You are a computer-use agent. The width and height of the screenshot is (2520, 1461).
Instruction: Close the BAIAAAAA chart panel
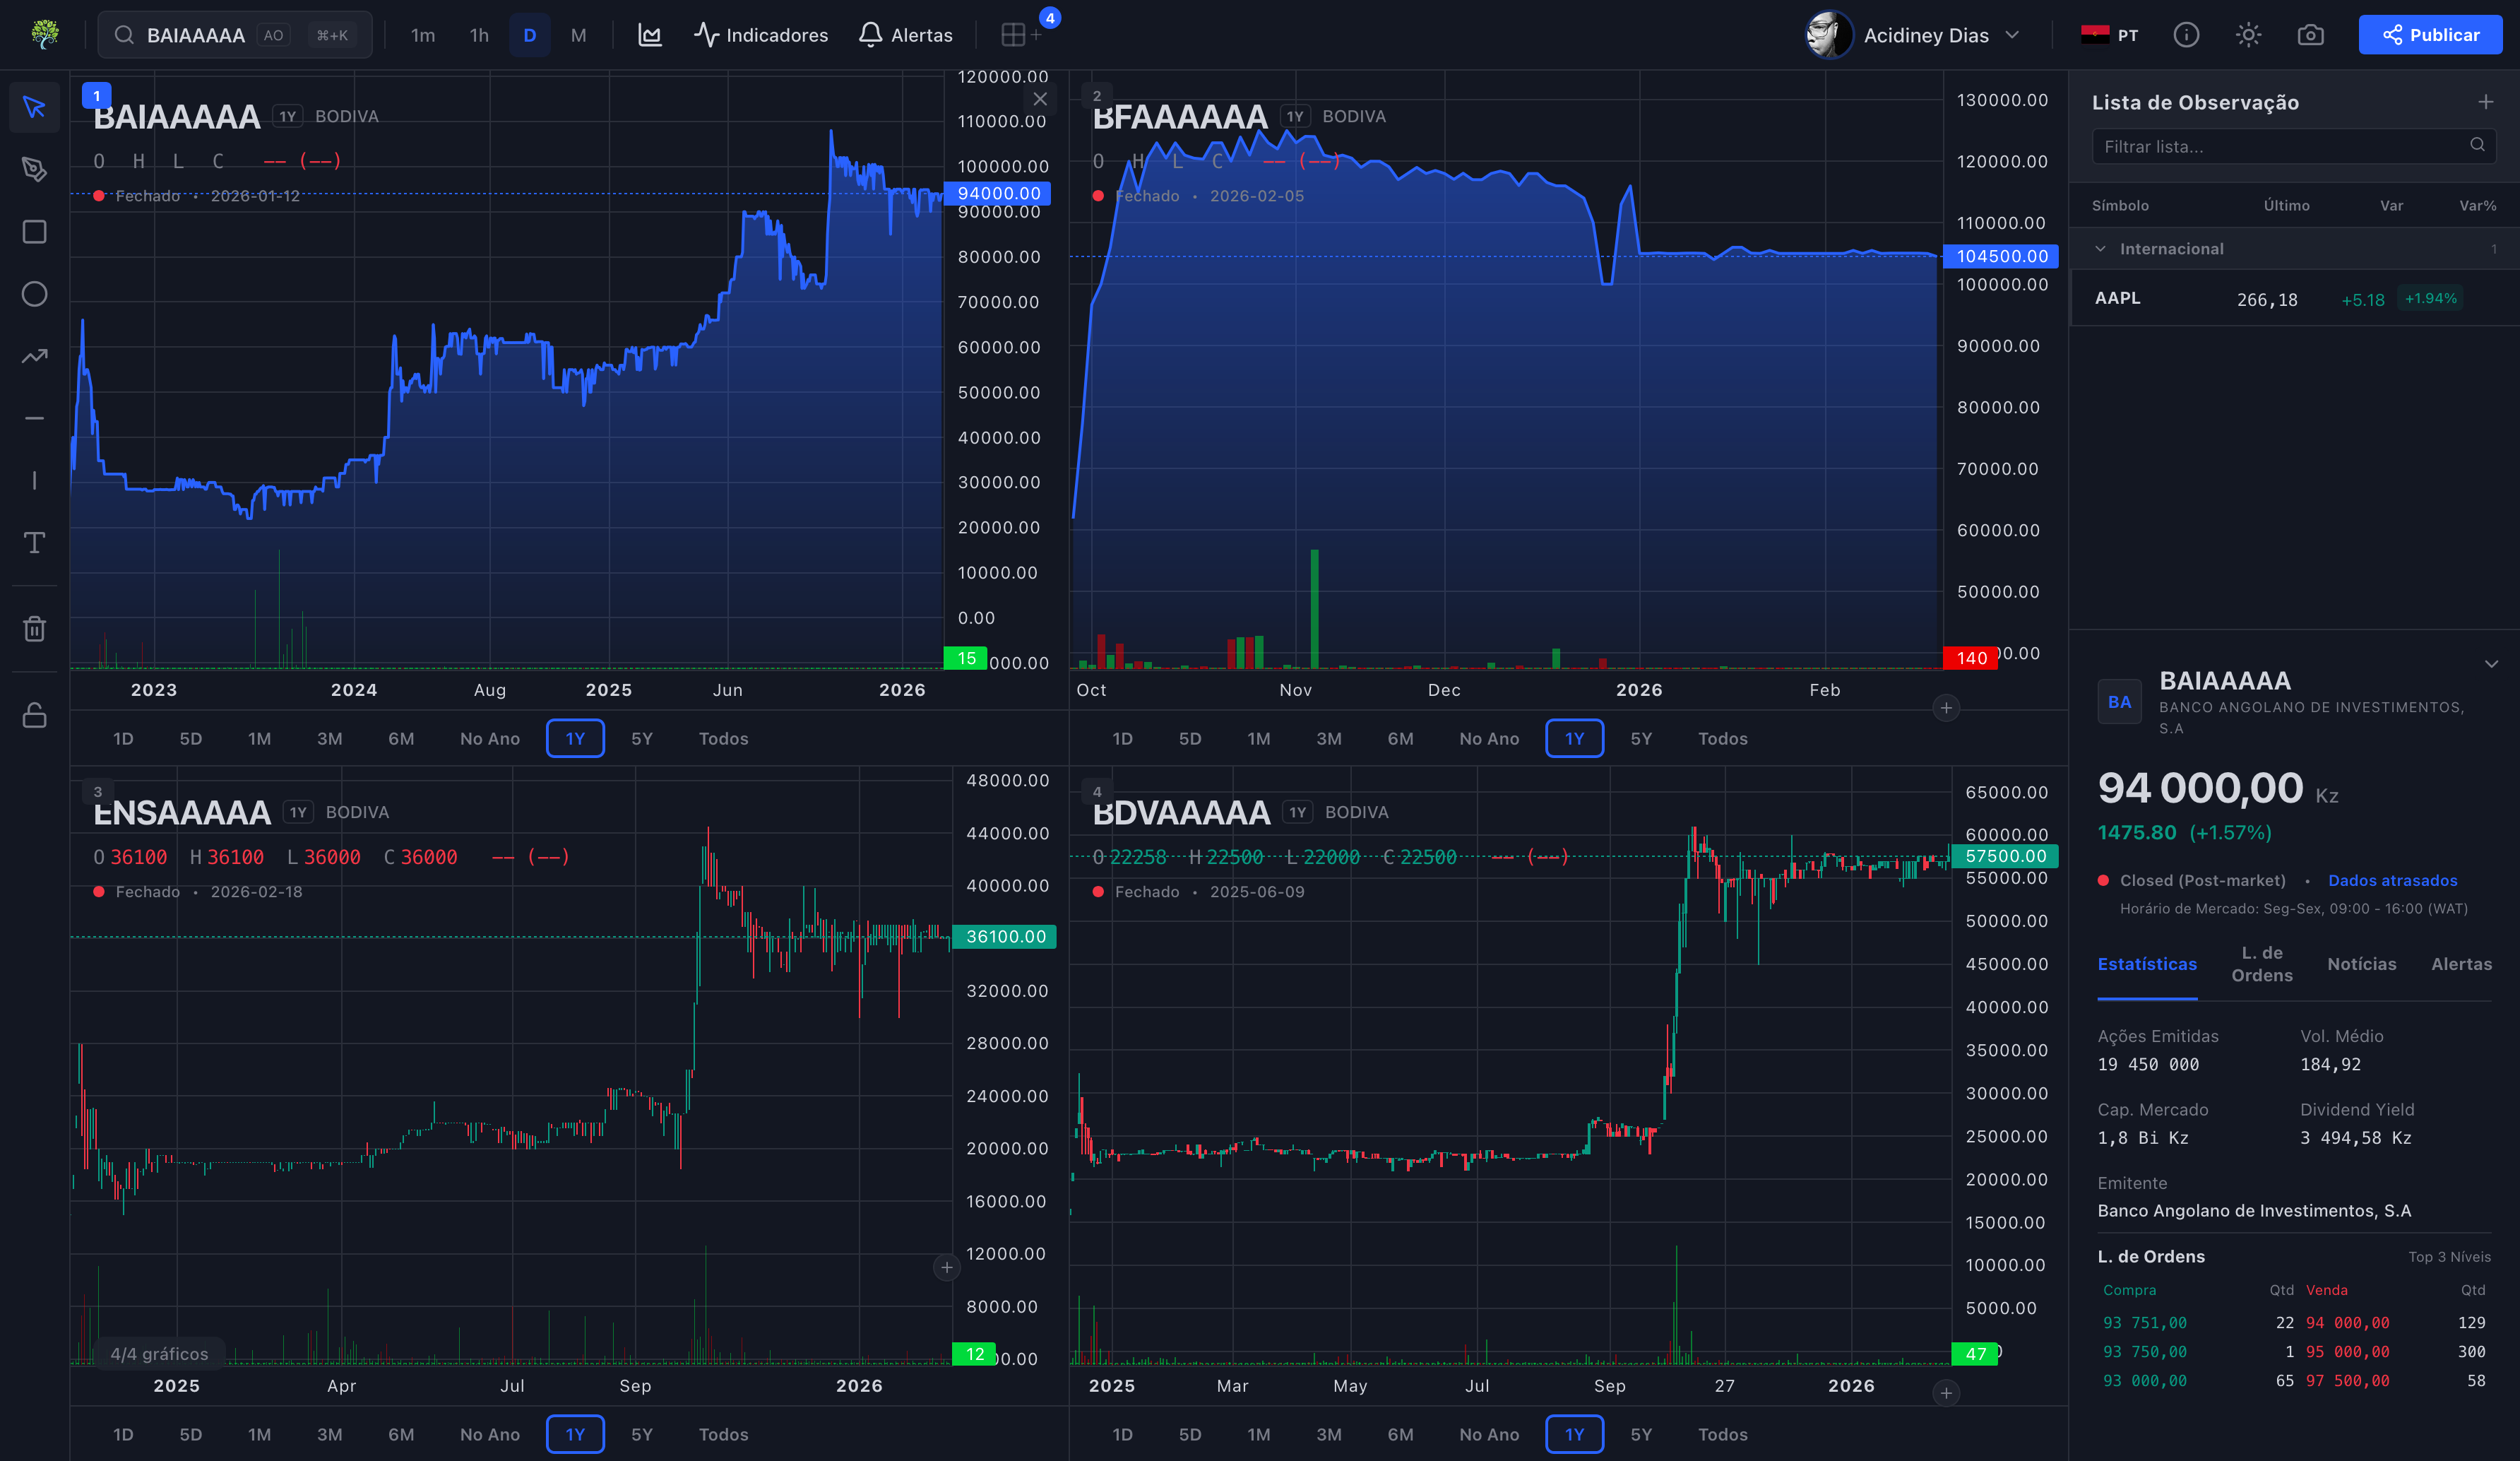1040,98
